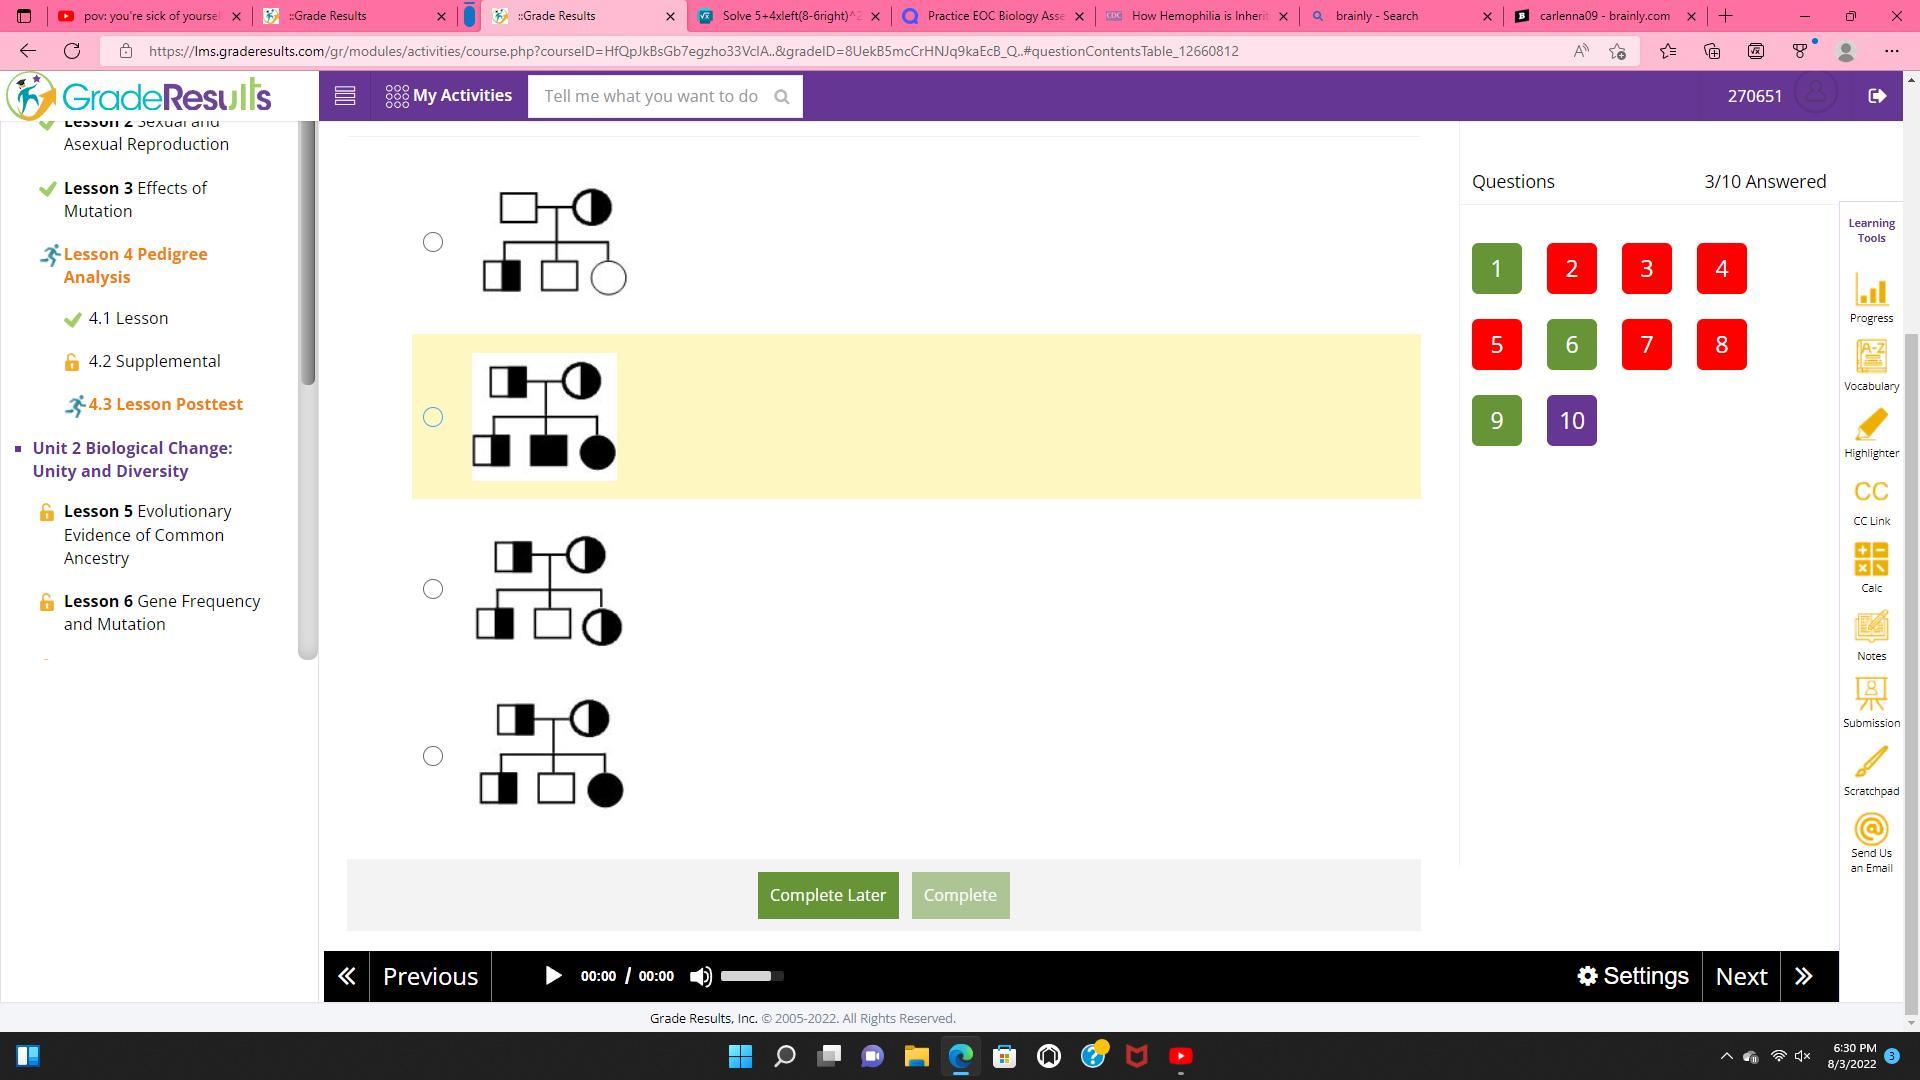Click the CC Link icon
This screenshot has width=1920, height=1080.
(x=1870, y=500)
